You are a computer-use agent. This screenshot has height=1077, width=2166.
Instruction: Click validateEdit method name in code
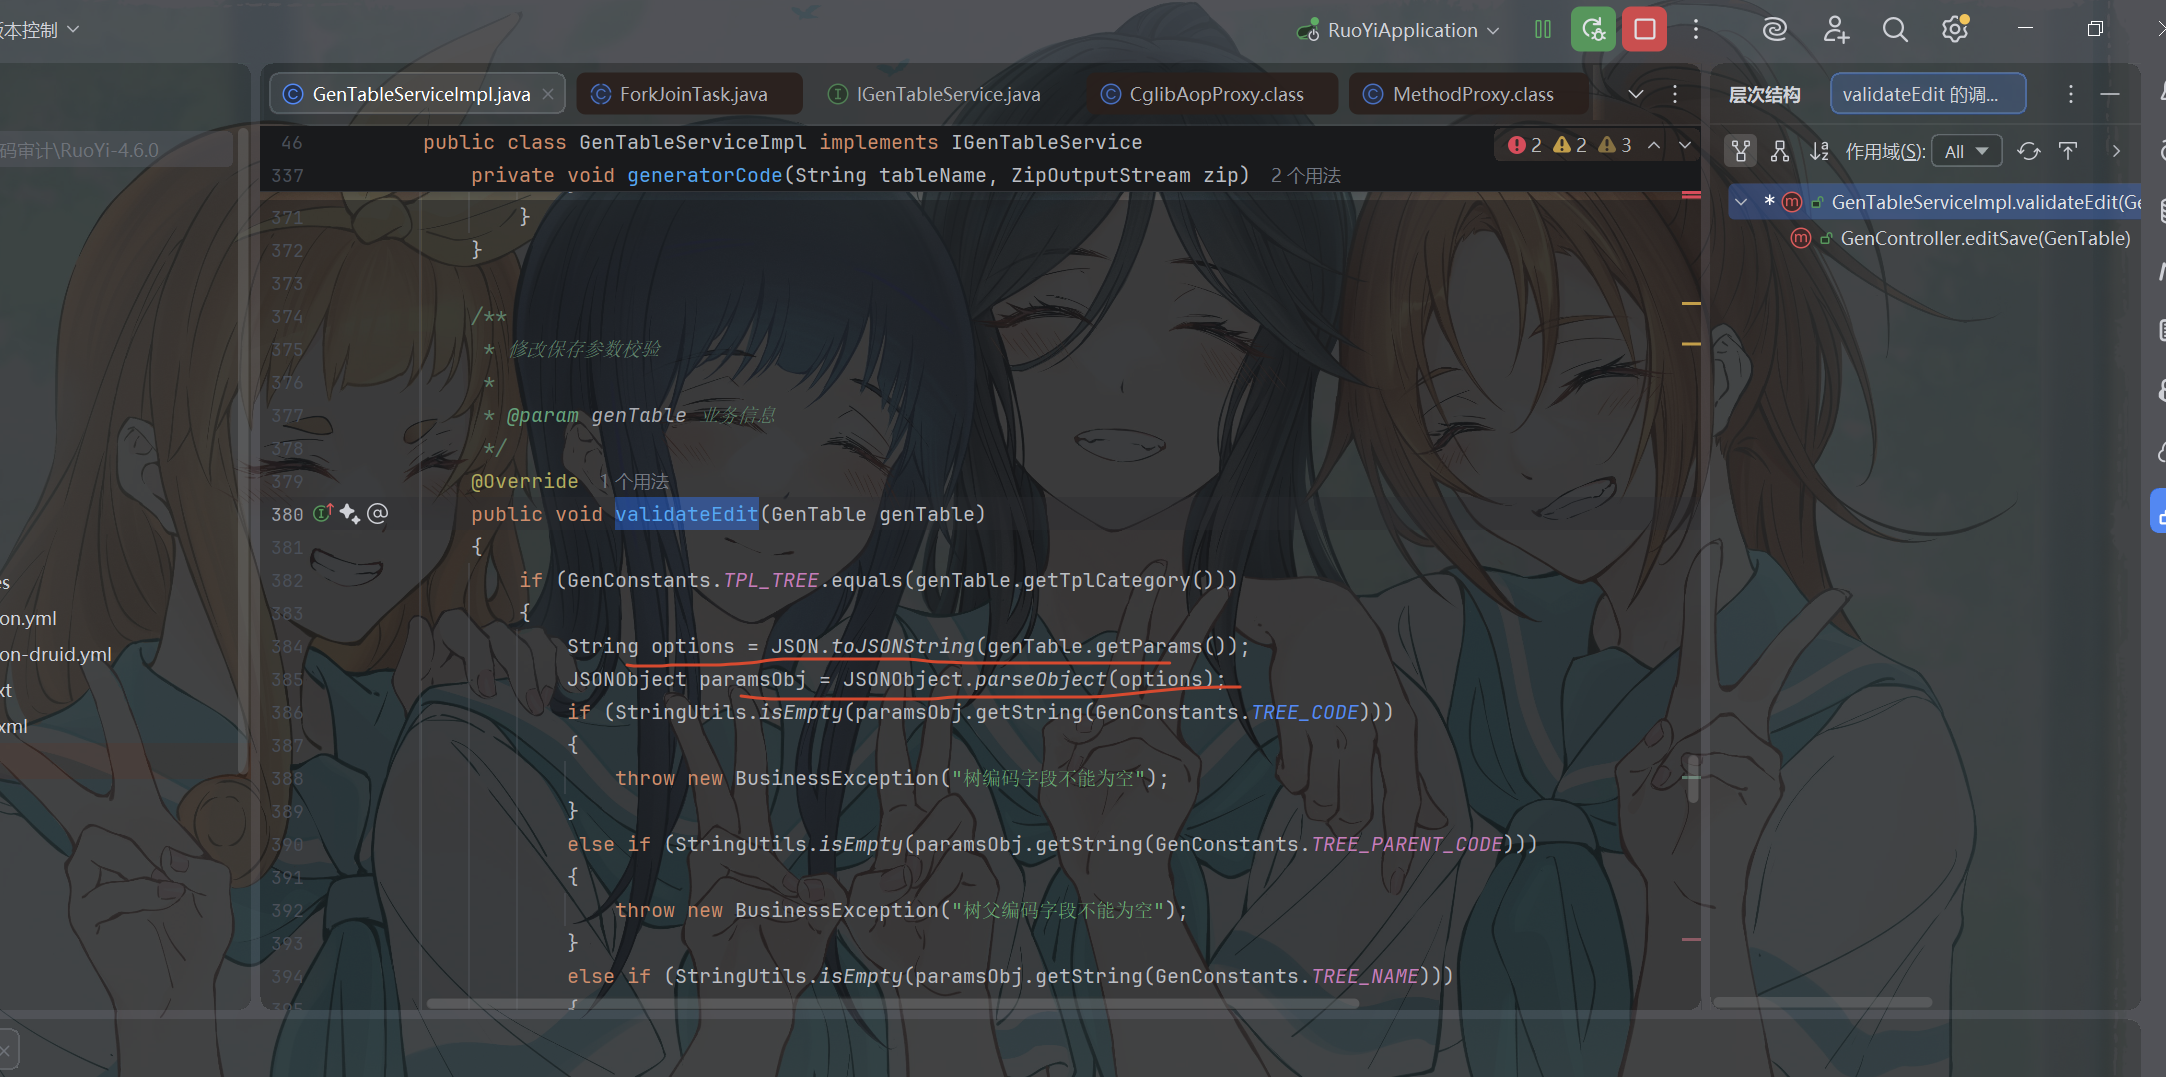[686, 514]
